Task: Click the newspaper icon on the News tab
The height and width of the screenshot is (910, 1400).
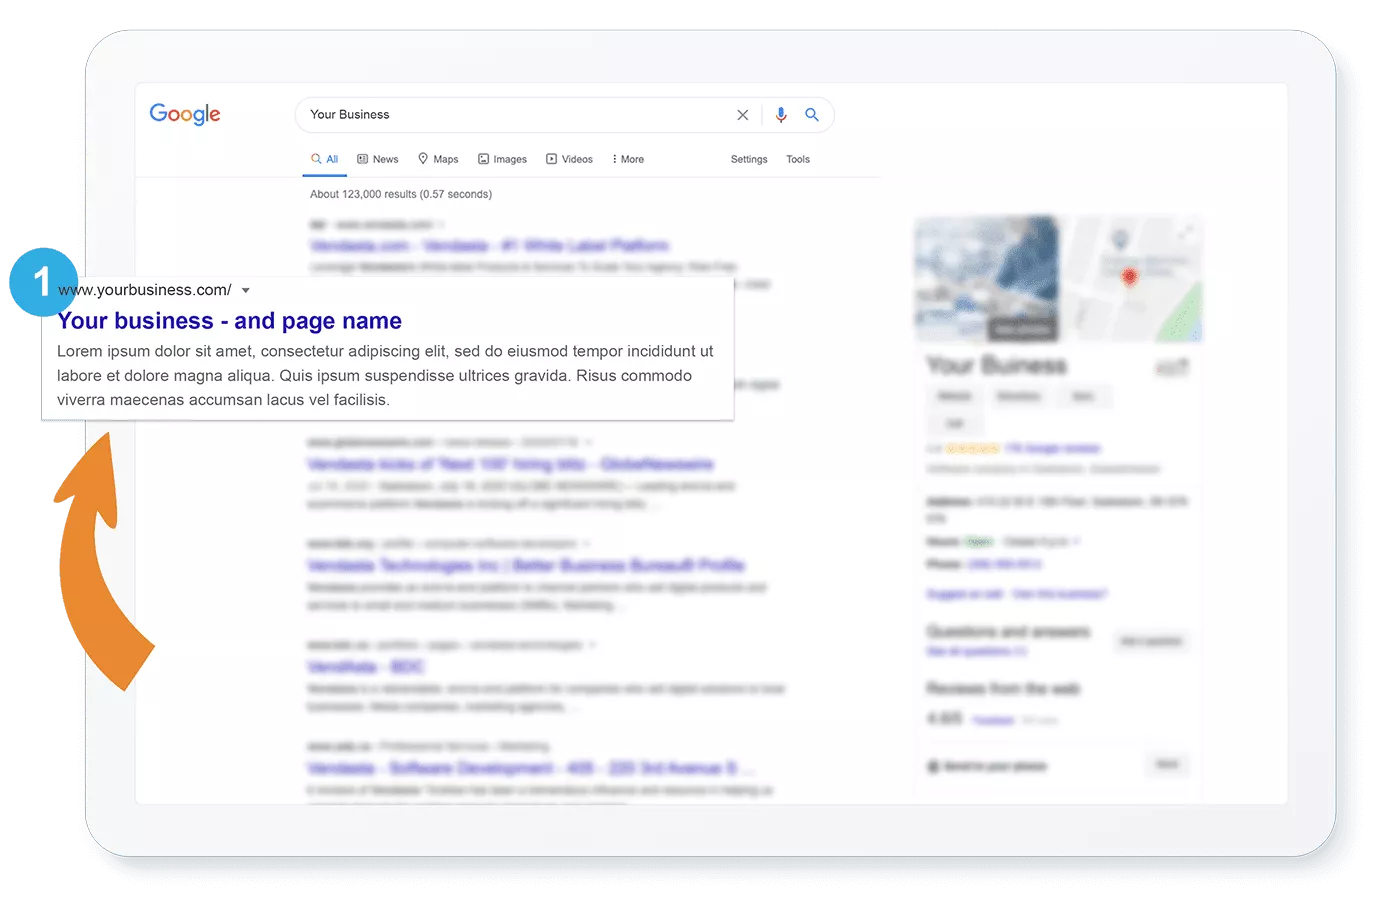Action: [362, 158]
